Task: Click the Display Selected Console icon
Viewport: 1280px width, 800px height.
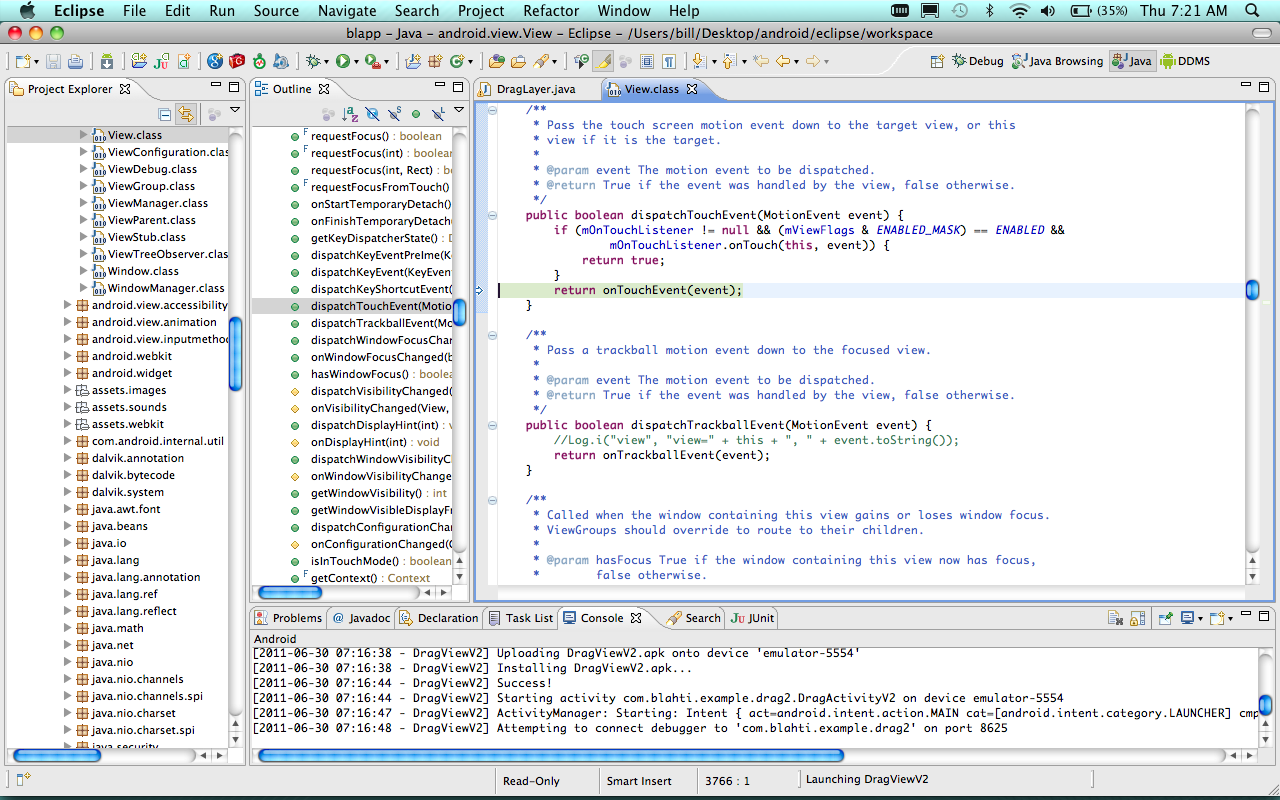Action: coord(1187,618)
